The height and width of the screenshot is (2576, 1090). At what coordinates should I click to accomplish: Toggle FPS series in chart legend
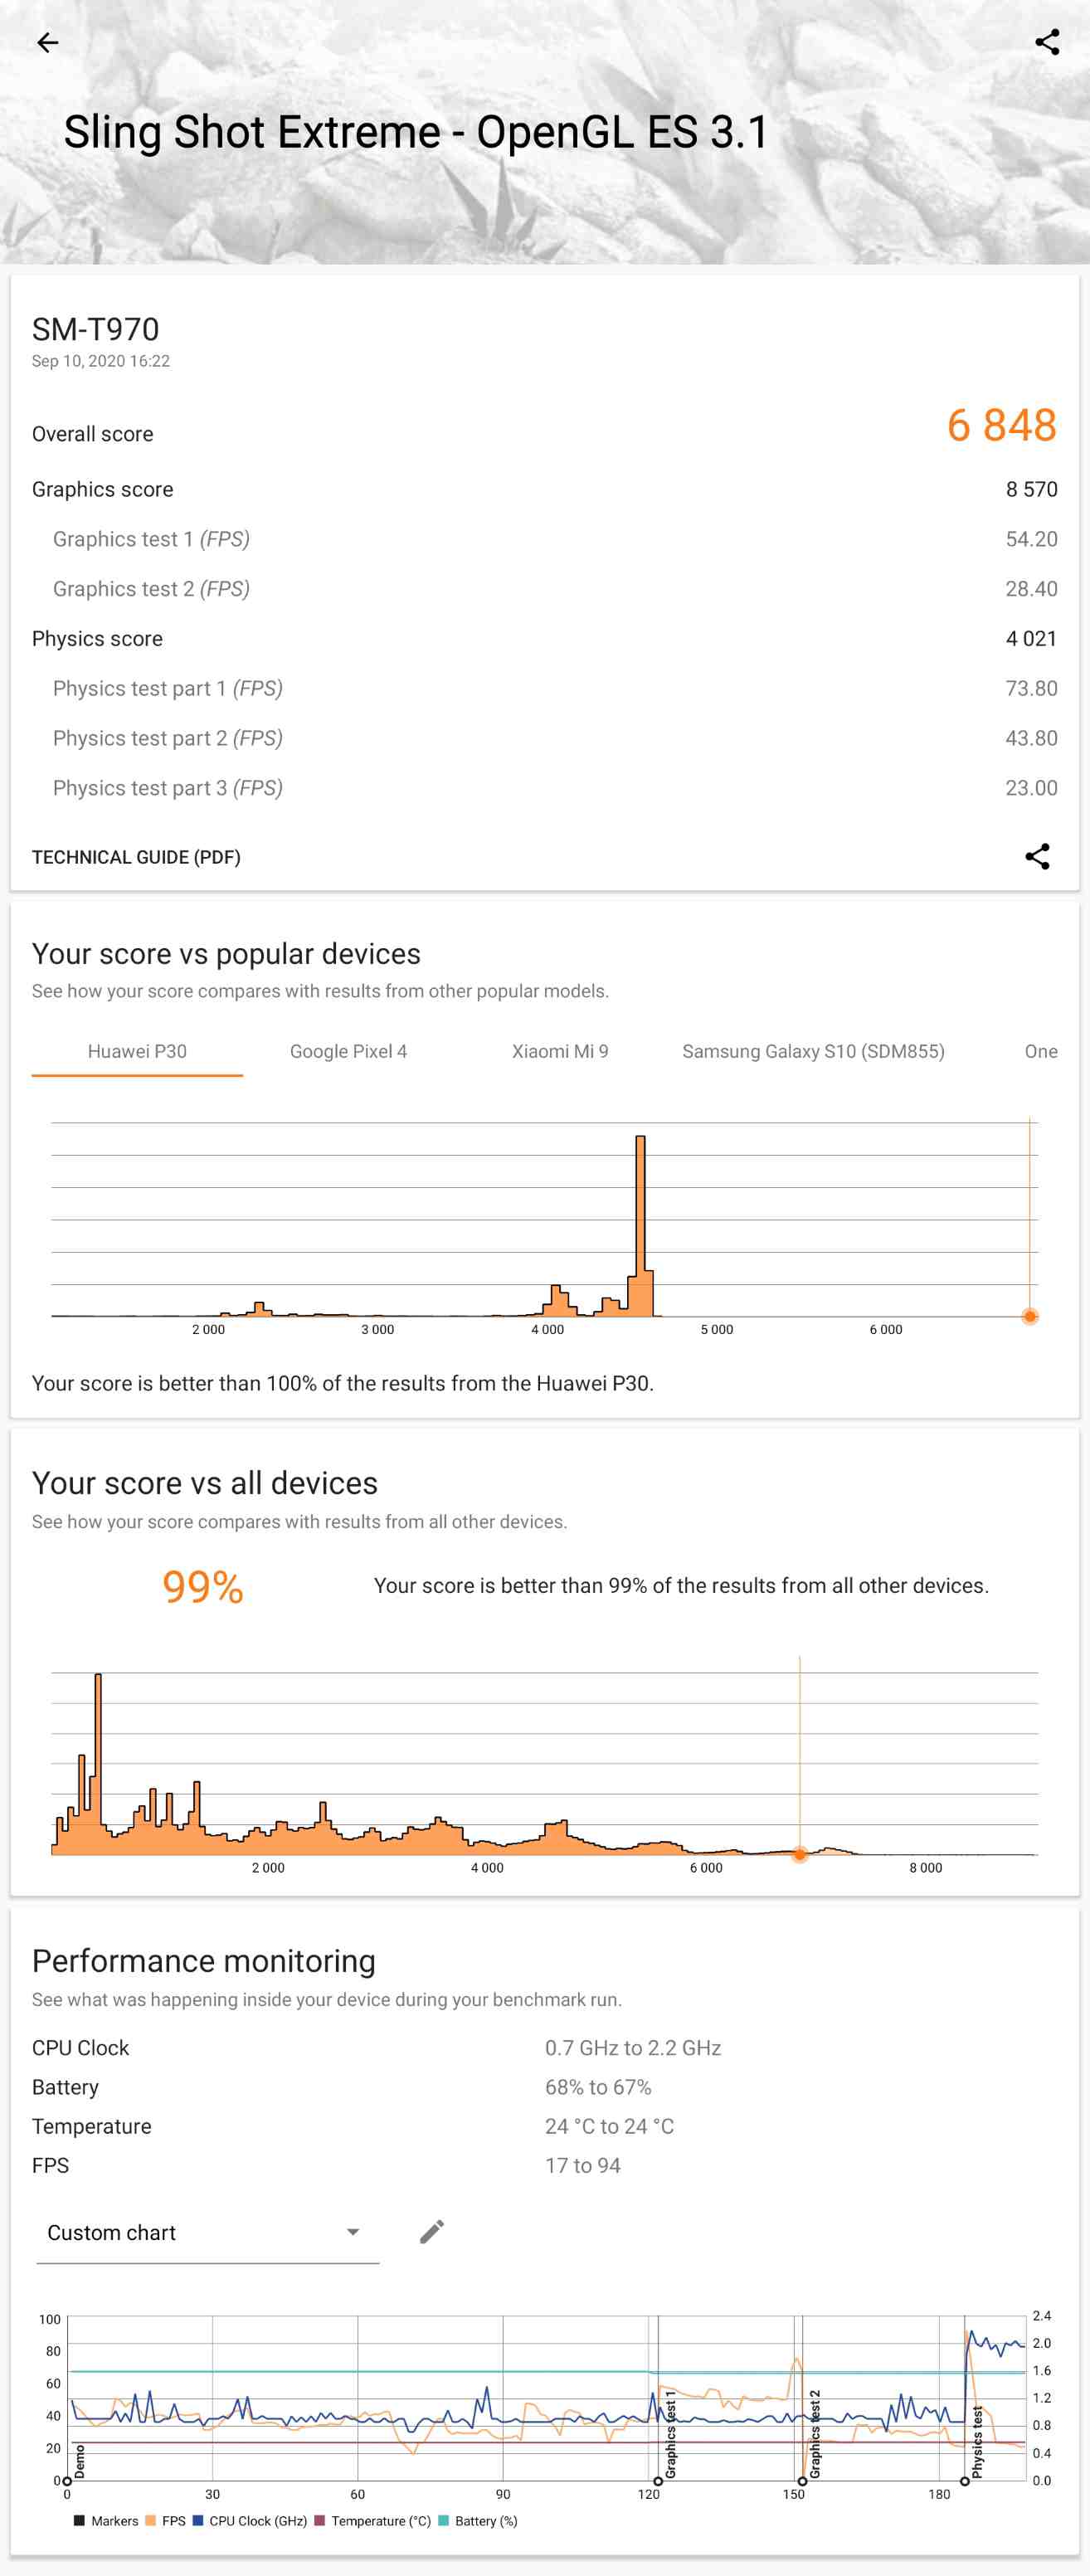[x=166, y=2520]
